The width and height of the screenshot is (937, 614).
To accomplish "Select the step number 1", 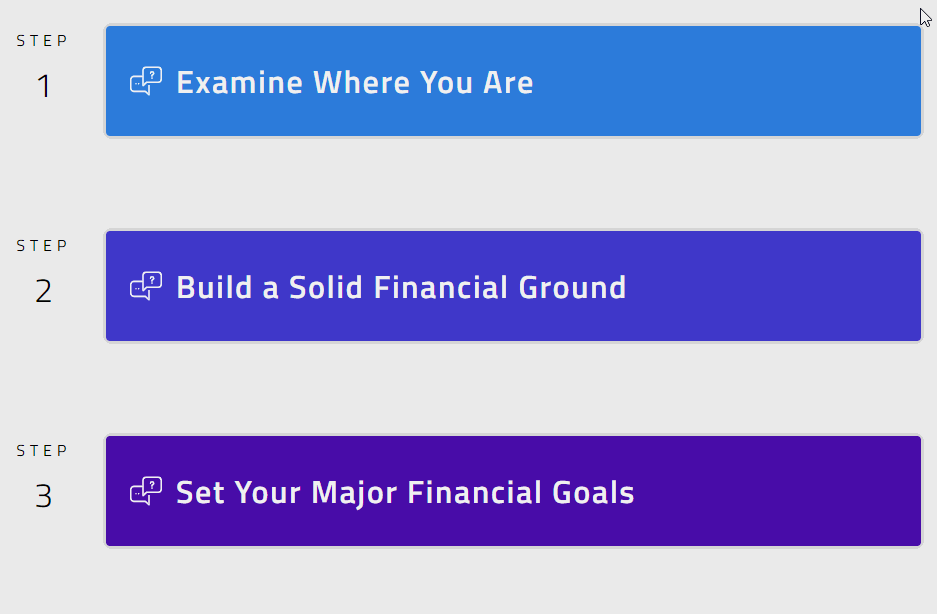I will [43, 87].
